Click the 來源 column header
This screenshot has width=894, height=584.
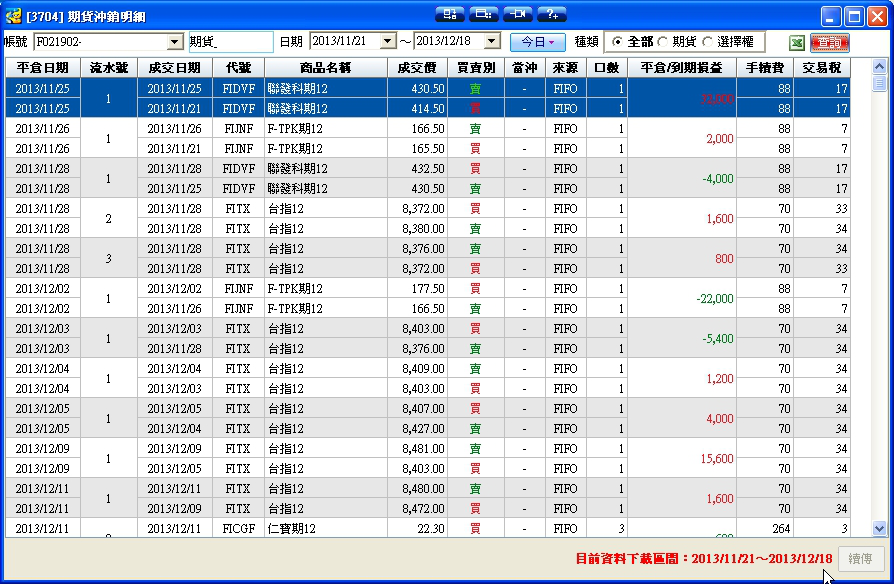[x=566, y=68]
